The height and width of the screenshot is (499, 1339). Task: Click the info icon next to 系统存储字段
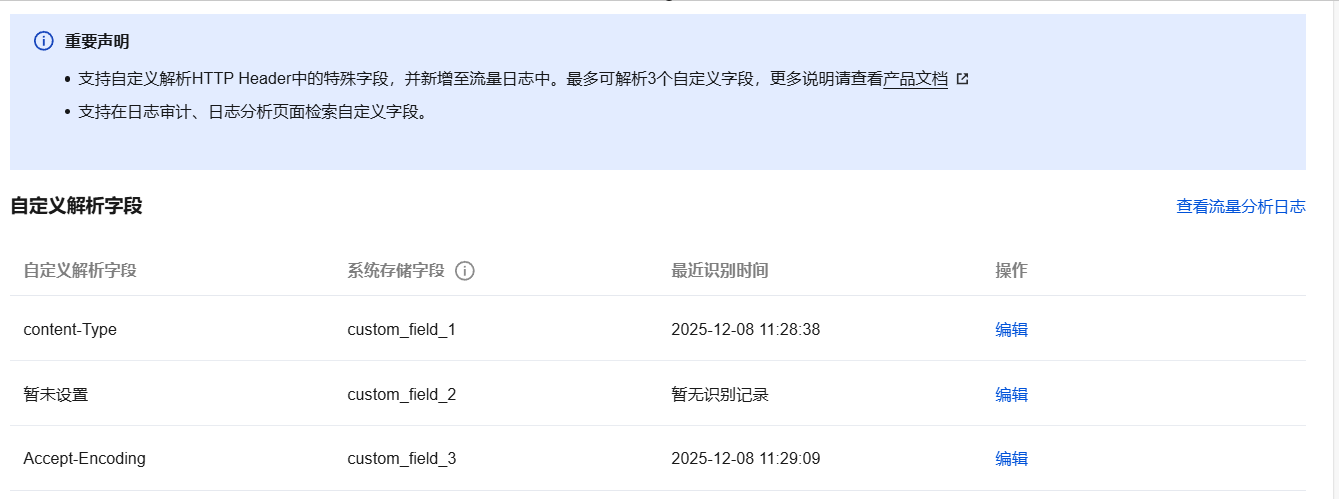pos(464,271)
